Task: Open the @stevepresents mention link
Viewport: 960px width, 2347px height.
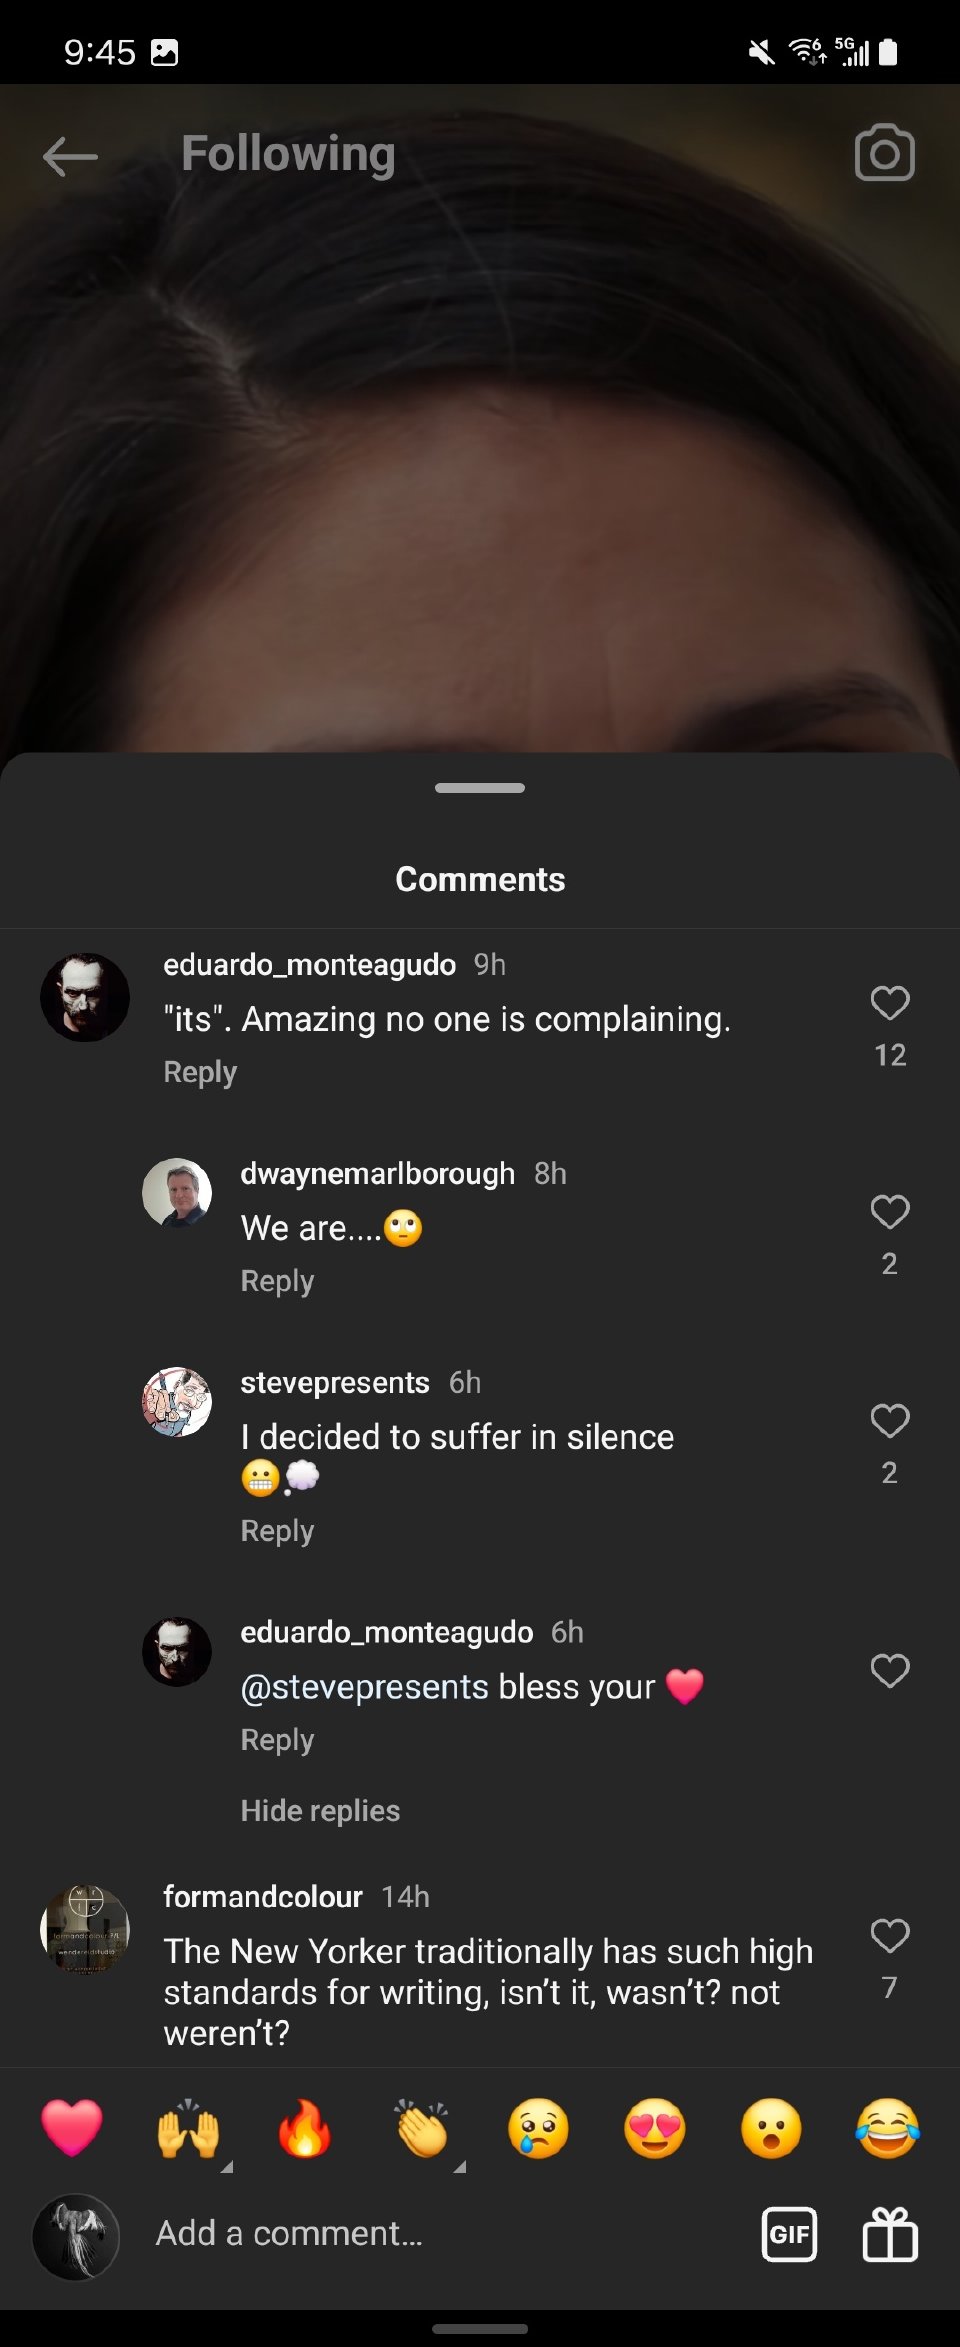Action: coord(364,1687)
